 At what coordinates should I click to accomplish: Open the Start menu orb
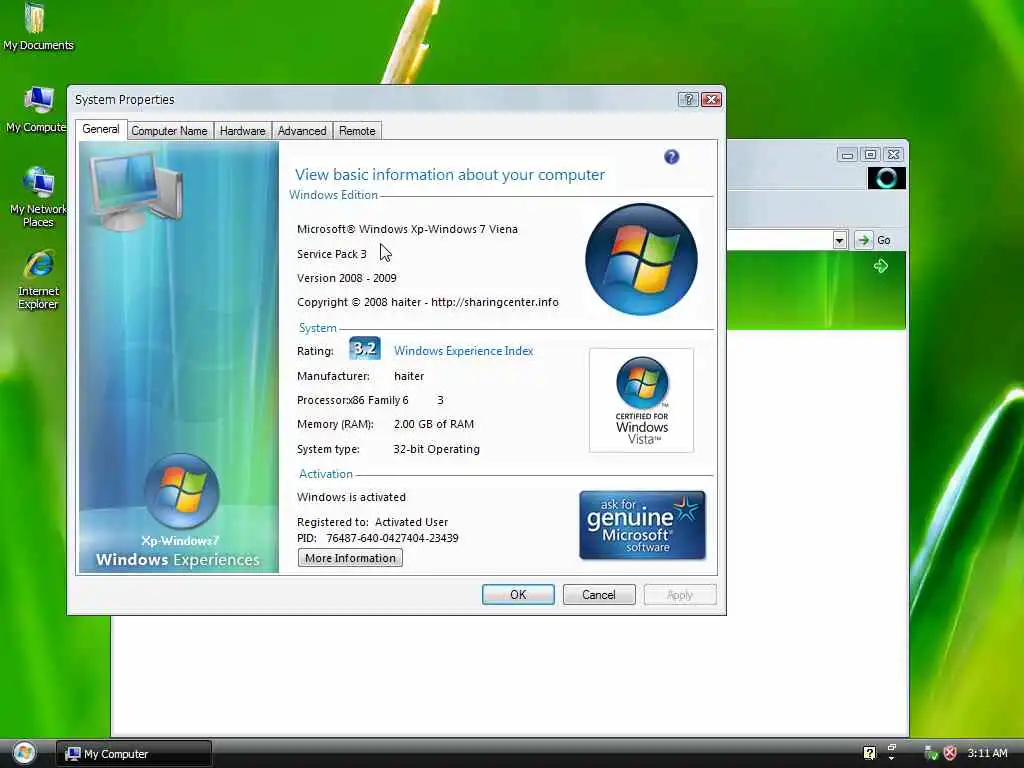coord(24,753)
